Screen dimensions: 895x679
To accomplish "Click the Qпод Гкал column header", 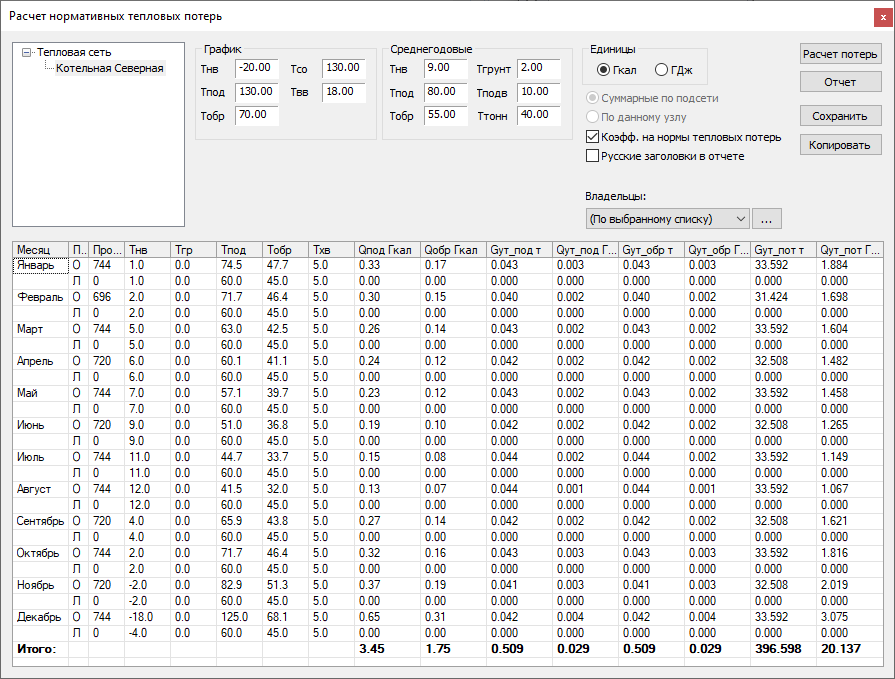I will coord(385,249).
